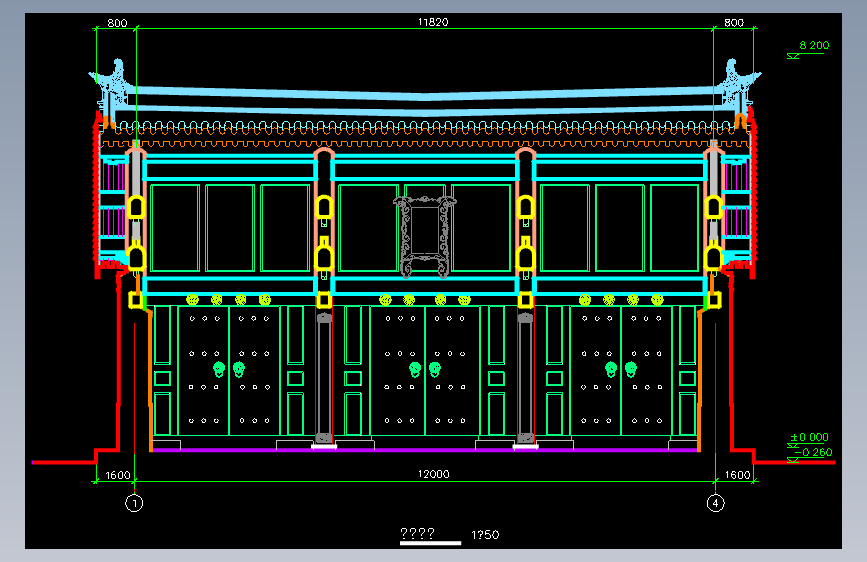Select grid axis bubble number 1

point(134,503)
